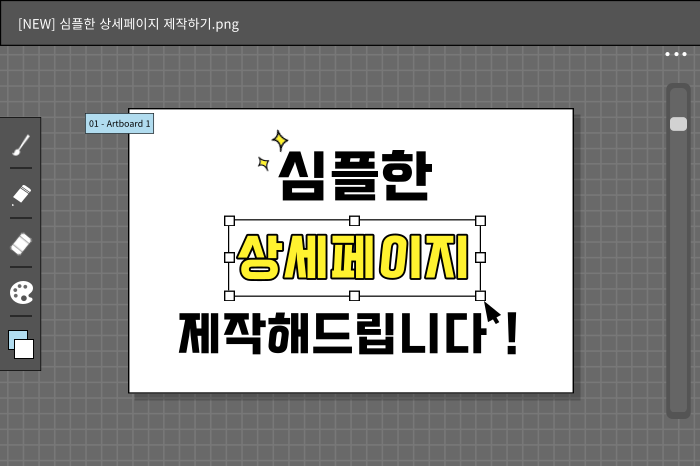Screen dimensions: 700x466
Task: Select the eraser tool with small dot
Action: (20, 194)
